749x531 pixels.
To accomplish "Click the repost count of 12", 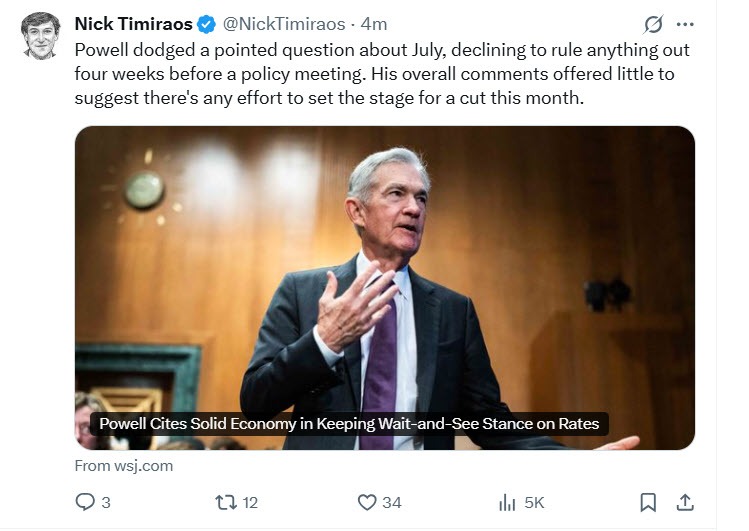I will [x=249, y=503].
